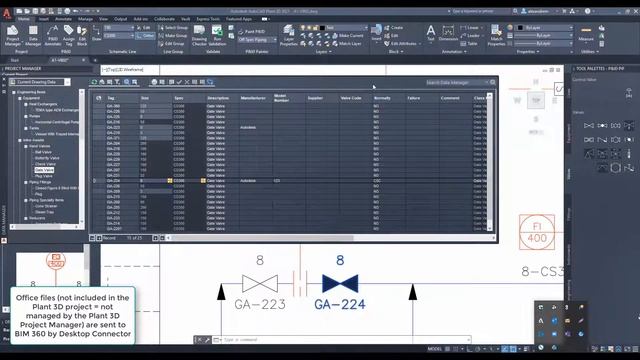Reject changes using the X icon
Screen dimensions: 640x360
(x=187, y=82)
